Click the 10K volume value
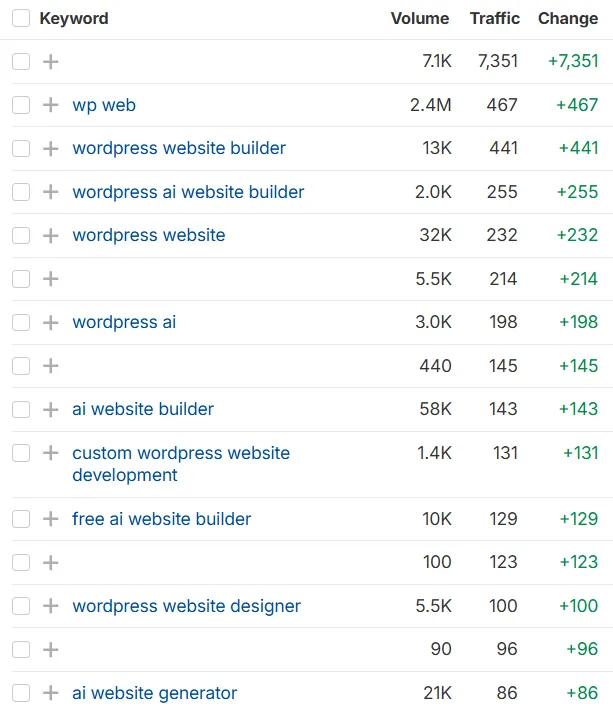This screenshot has height=711, width=613. pyautogui.click(x=437, y=519)
